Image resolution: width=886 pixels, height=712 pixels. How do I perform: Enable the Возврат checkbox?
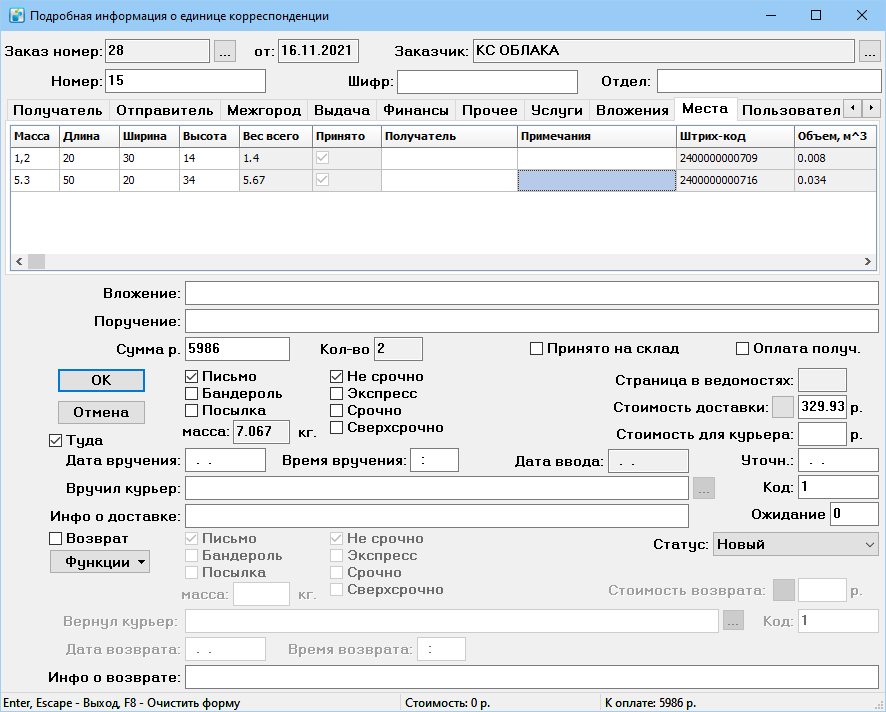pyautogui.click(x=55, y=539)
